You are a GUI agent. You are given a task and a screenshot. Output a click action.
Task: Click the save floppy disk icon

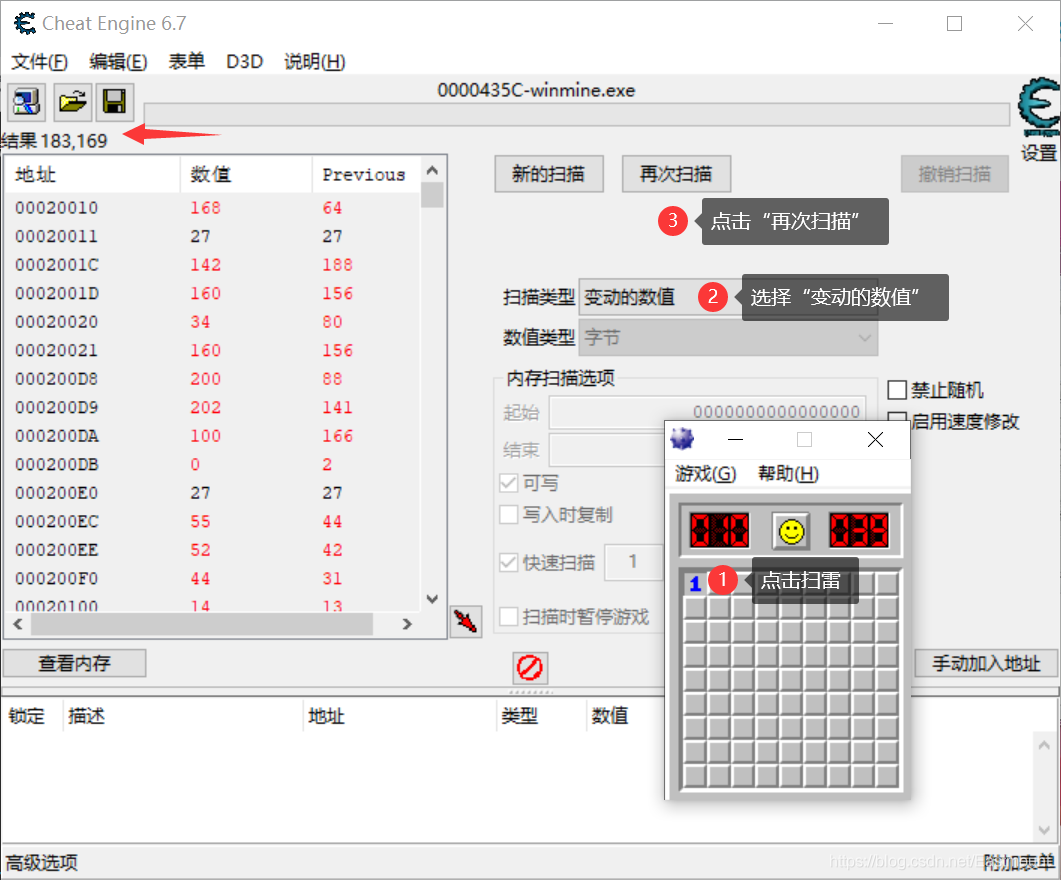[x=114, y=102]
